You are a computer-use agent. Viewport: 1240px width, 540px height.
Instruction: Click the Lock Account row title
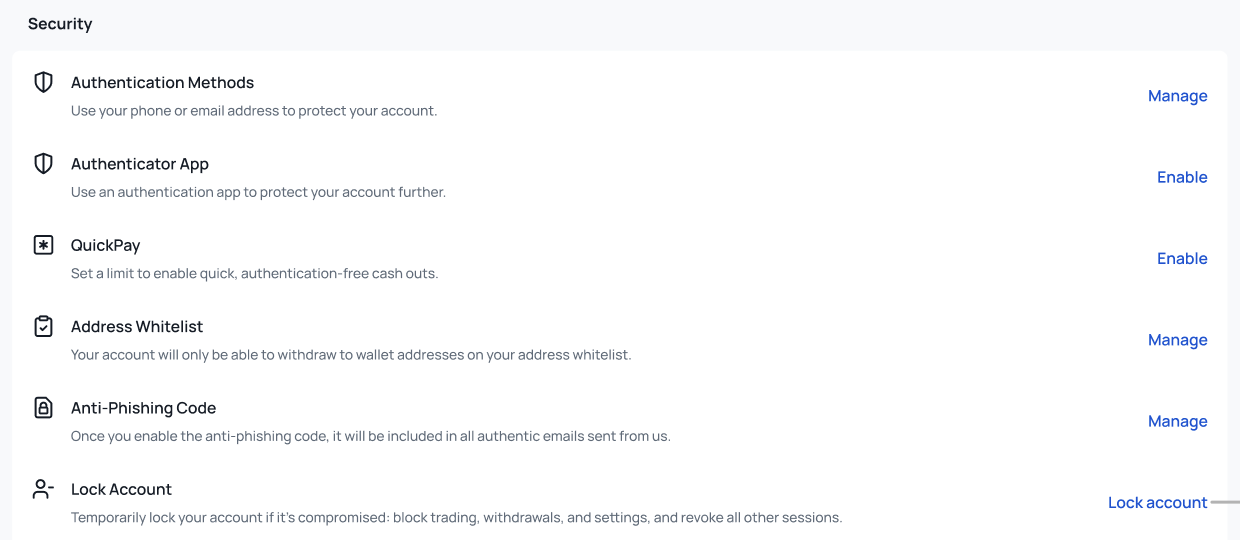click(x=121, y=489)
